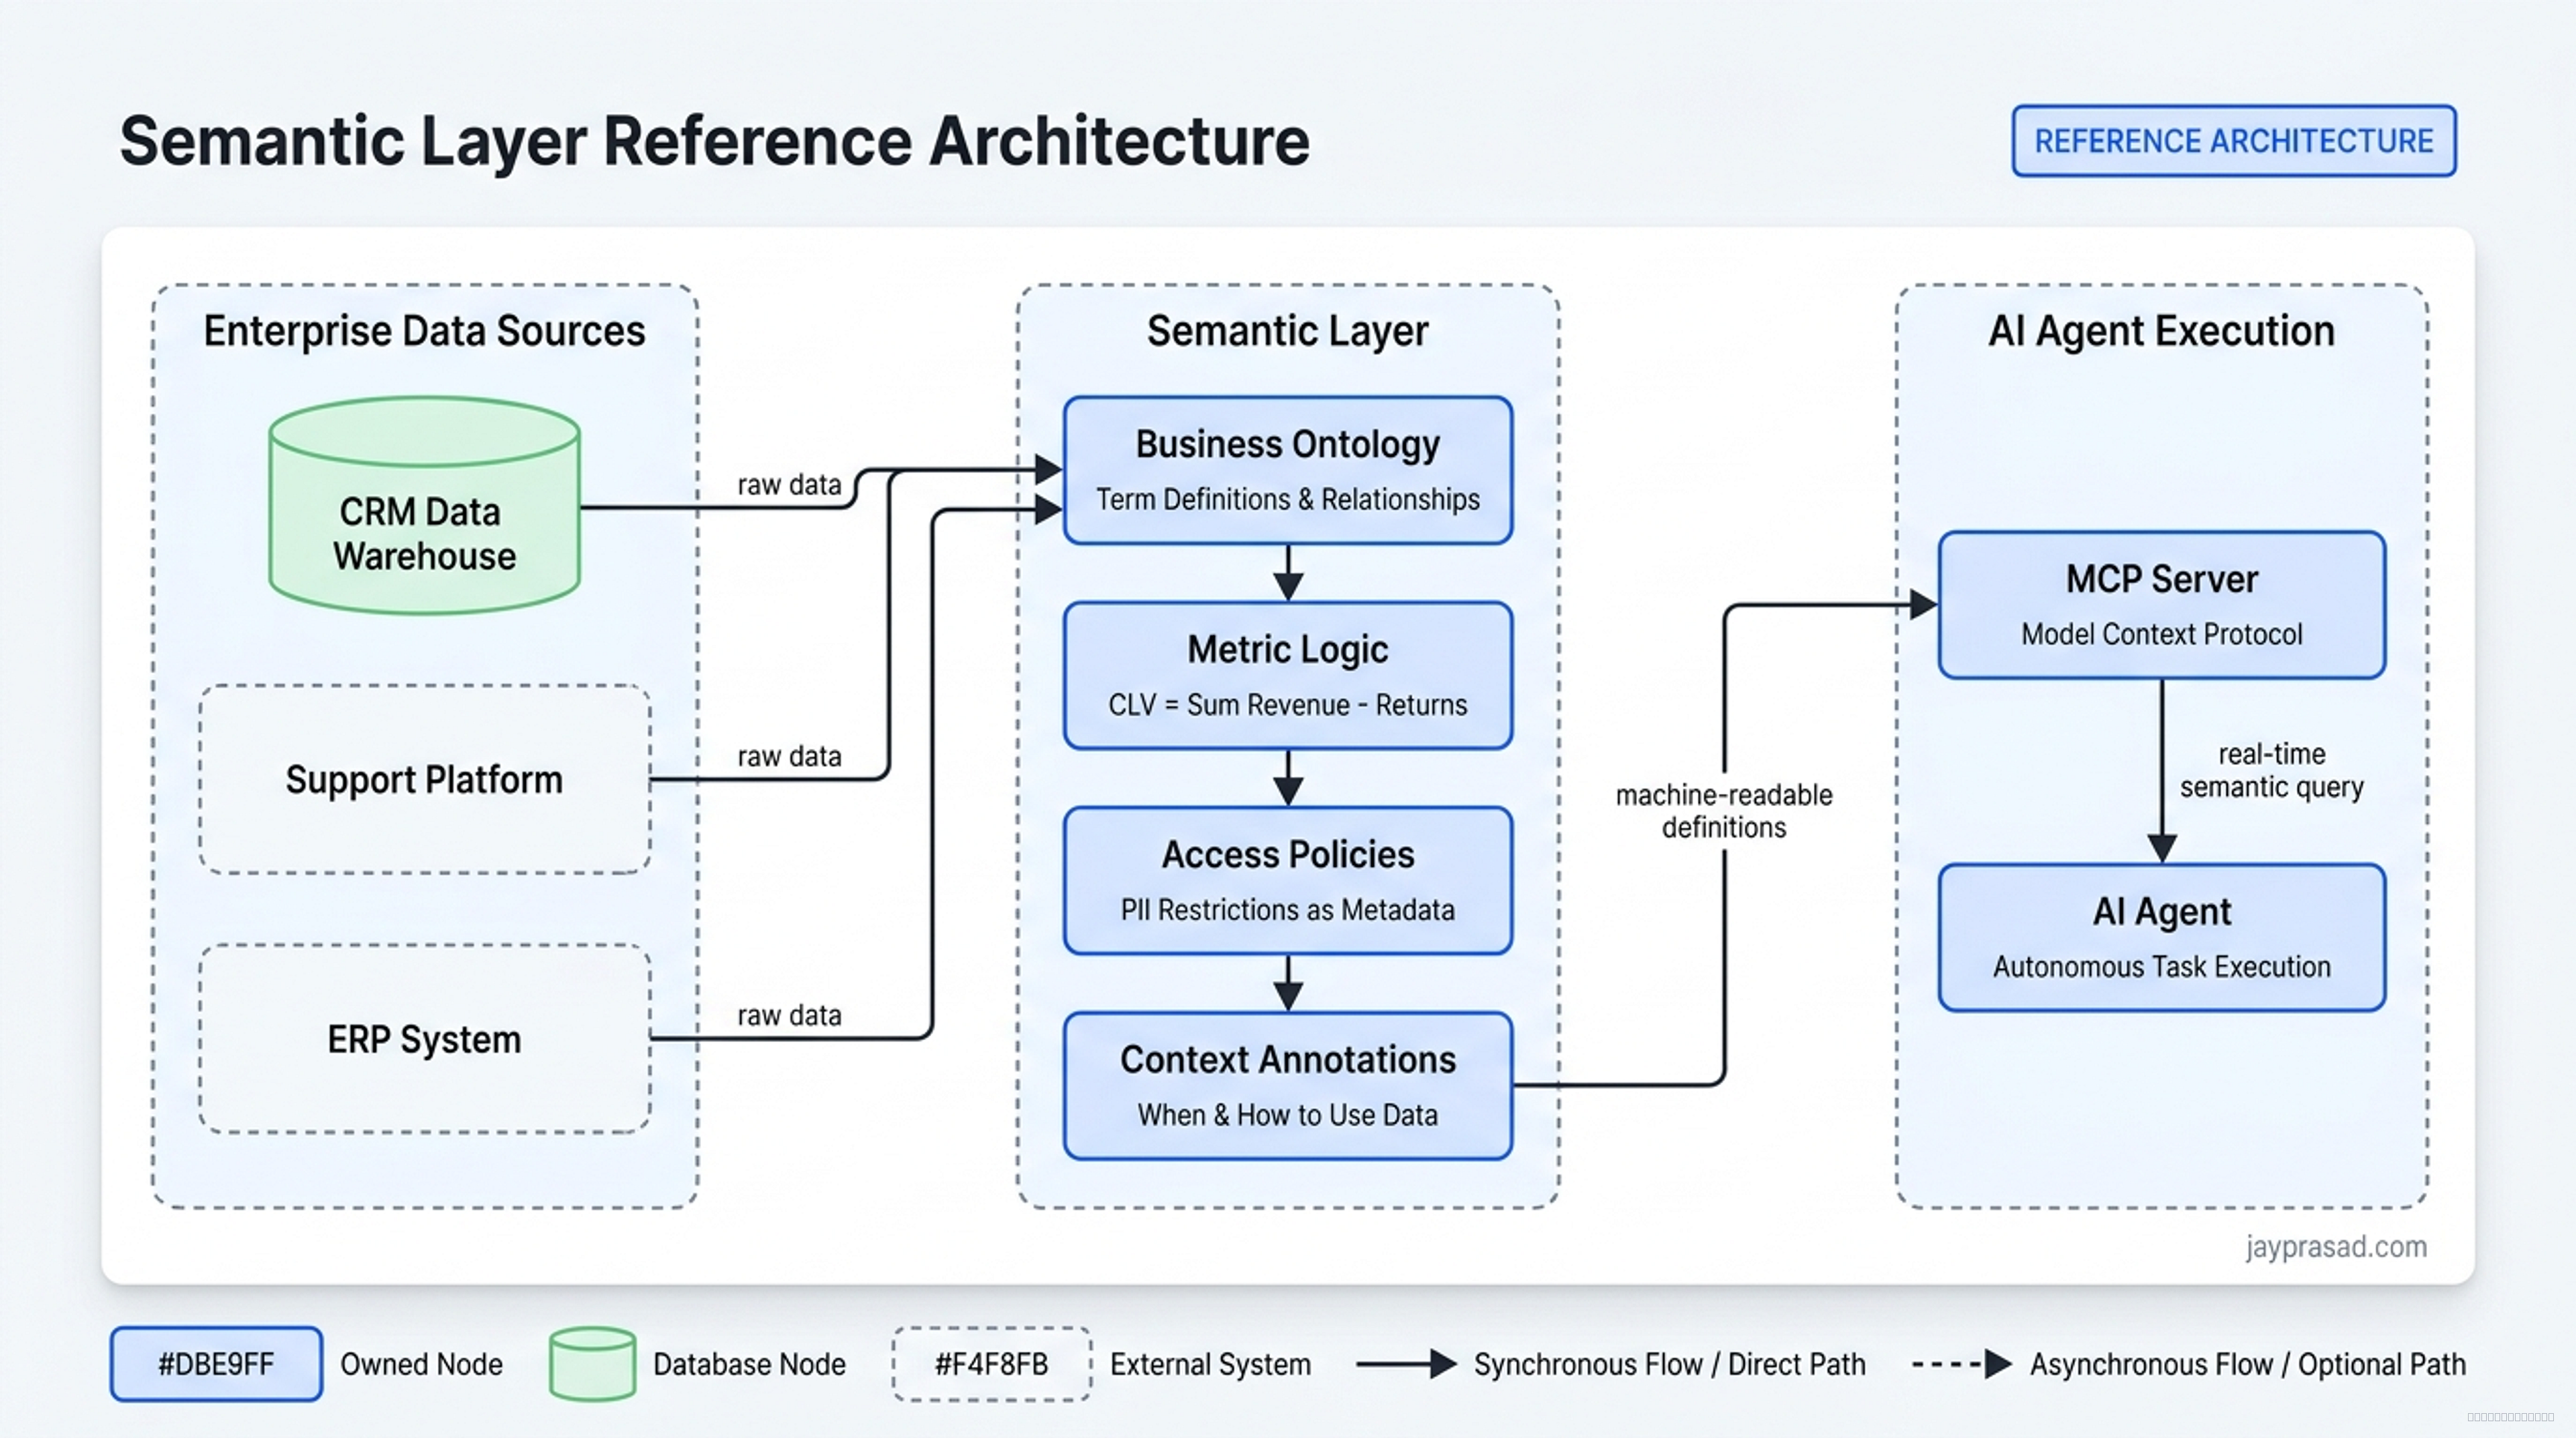Select the Access Policies node
Viewport: 2576px width, 1438px height.
pos(1288,880)
